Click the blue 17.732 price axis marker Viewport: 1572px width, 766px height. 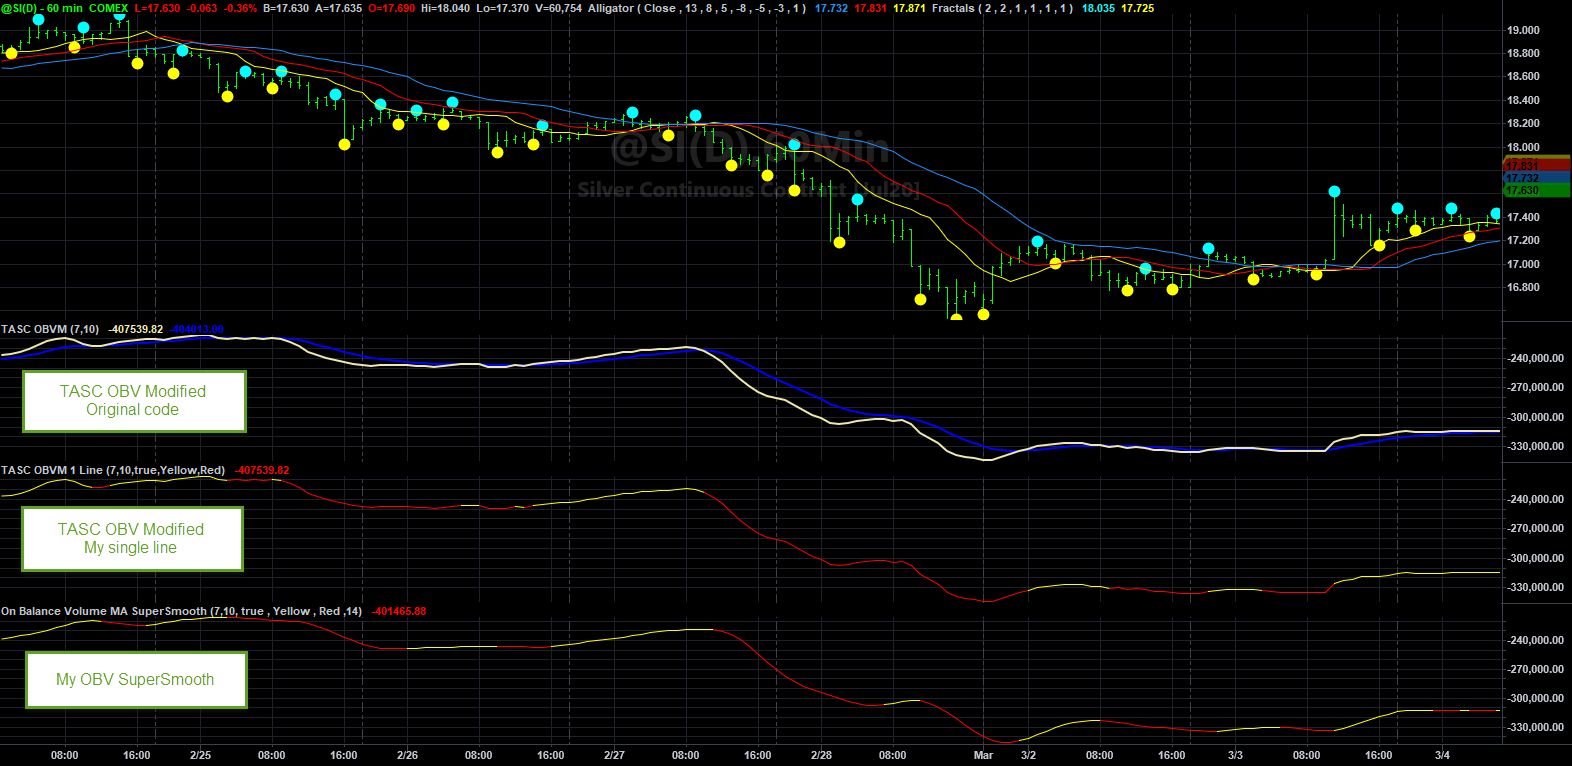point(1537,178)
